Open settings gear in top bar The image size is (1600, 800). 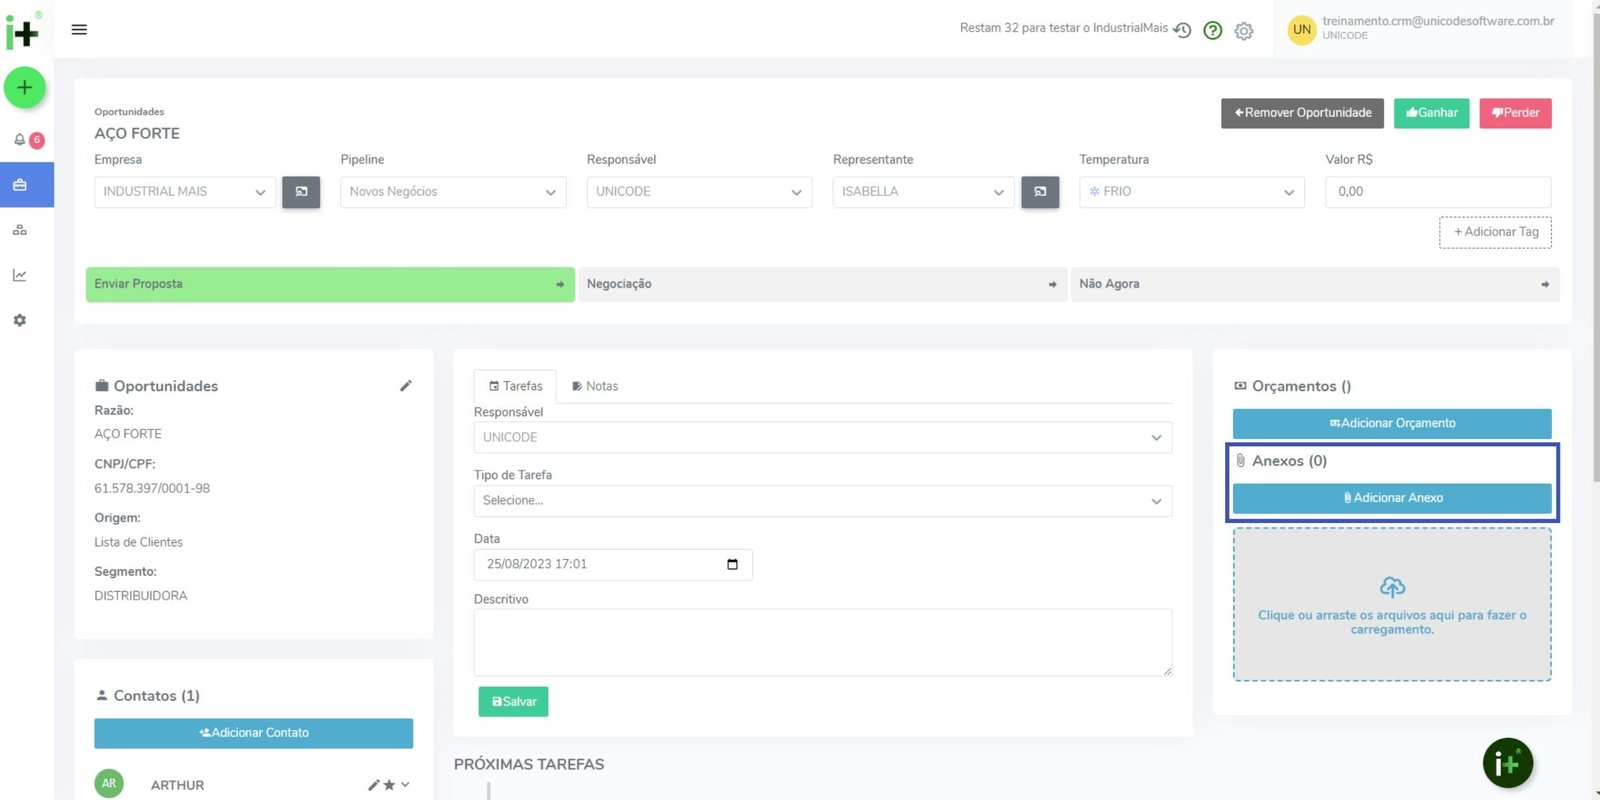(1244, 31)
